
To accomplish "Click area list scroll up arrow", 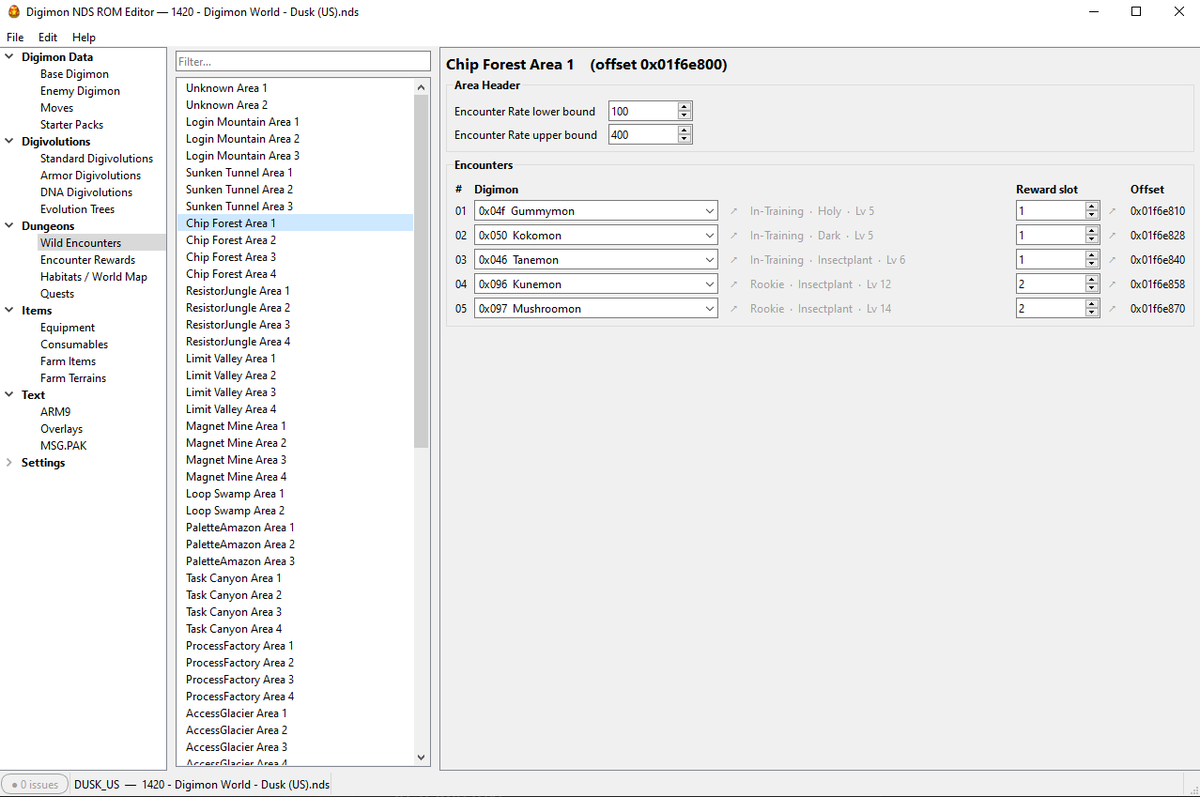I will pyautogui.click(x=421, y=88).
